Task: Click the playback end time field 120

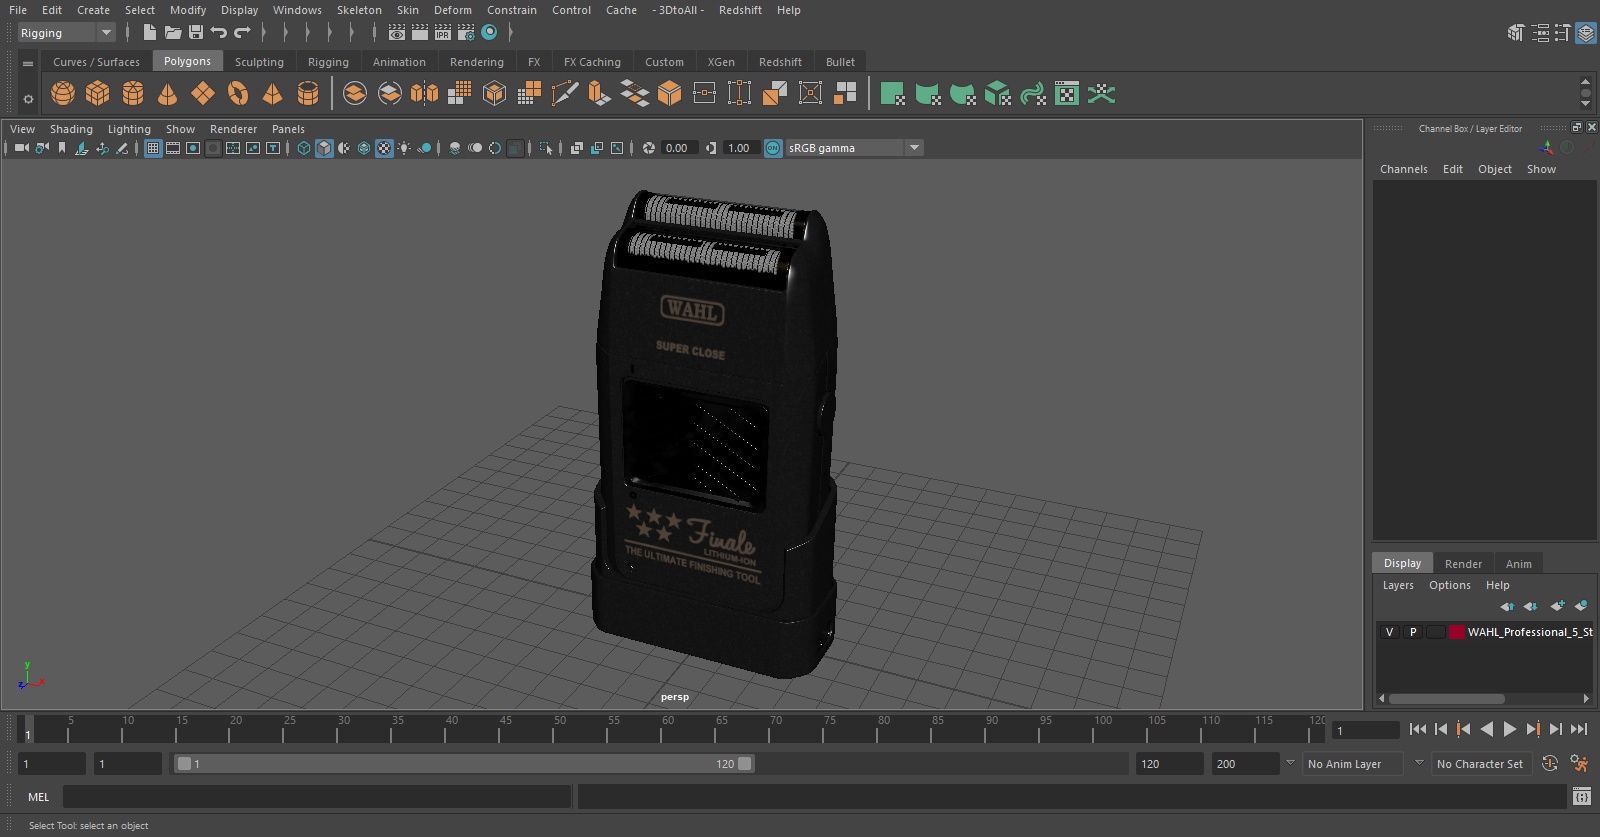Action: click(1169, 764)
